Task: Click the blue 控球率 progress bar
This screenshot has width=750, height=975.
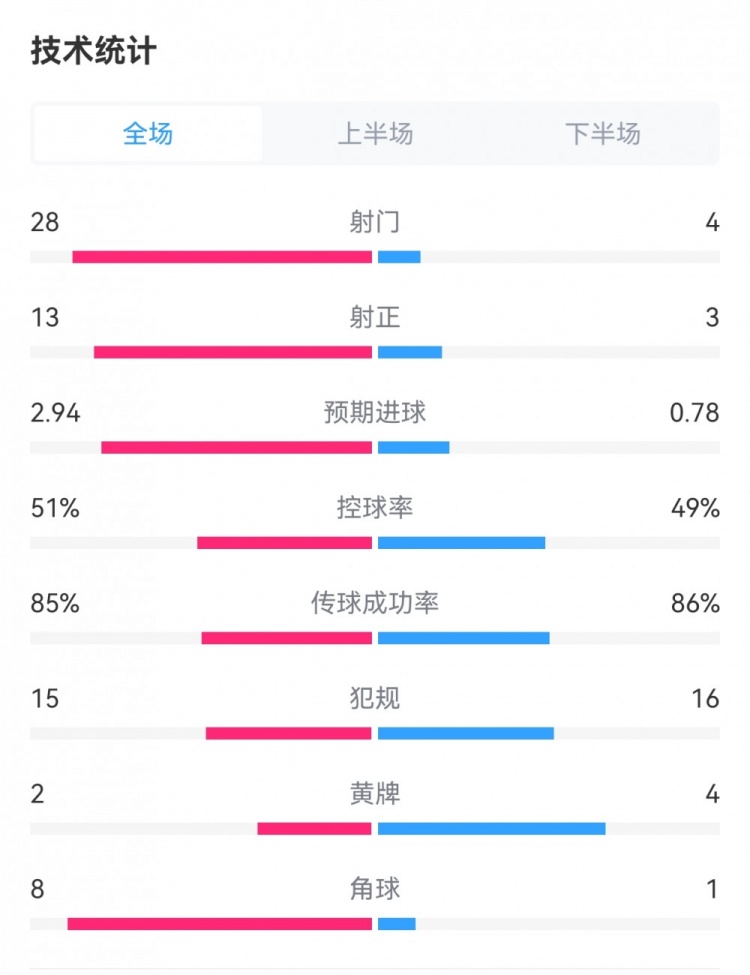Action: (x=462, y=543)
